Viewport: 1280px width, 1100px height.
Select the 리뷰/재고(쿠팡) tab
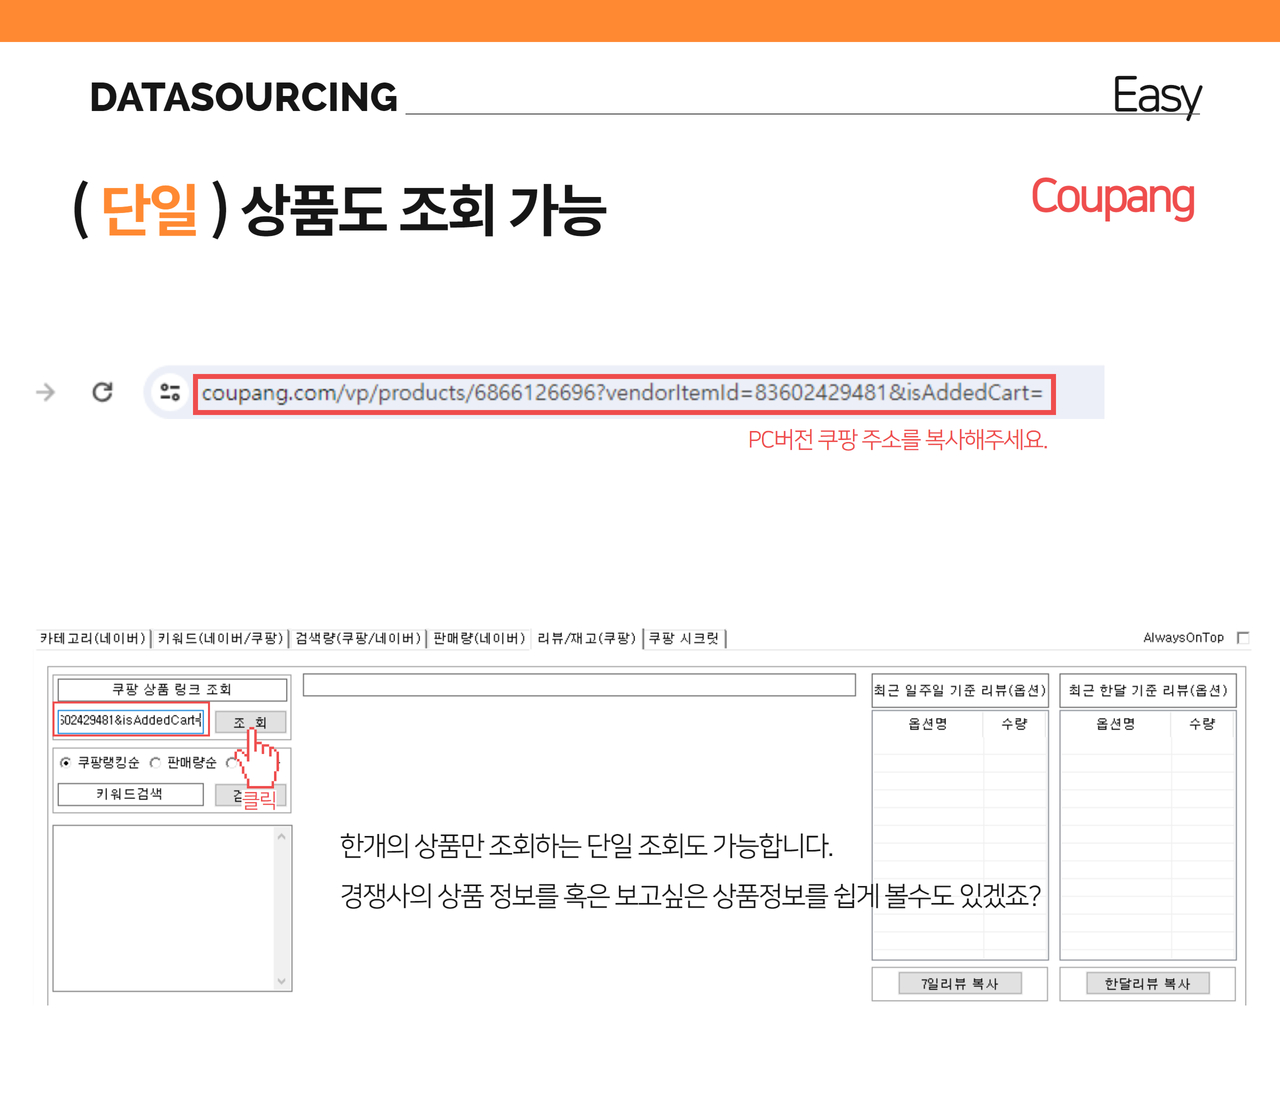(x=586, y=638)
